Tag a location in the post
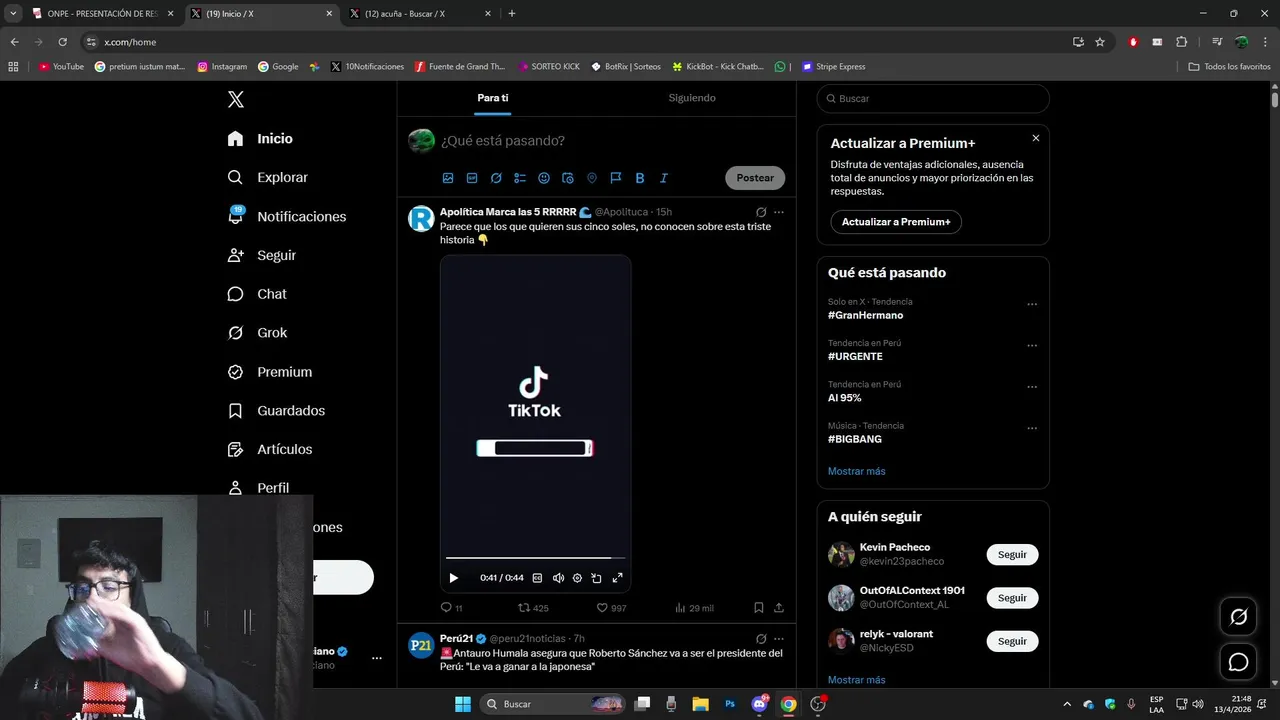Viewport: 1280px width, 720px height. (x=592, y=178)
